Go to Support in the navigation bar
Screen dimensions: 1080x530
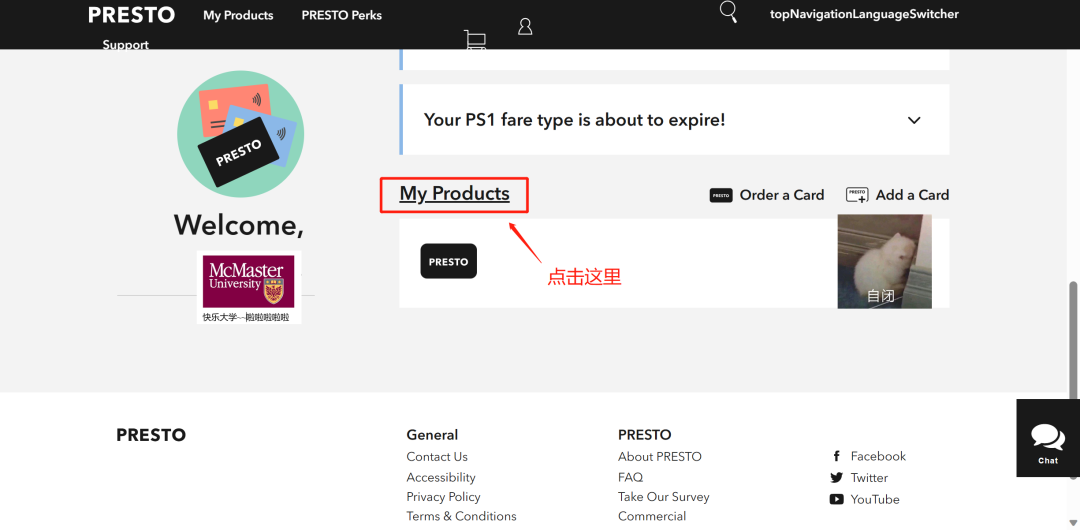tap(125, 44)
